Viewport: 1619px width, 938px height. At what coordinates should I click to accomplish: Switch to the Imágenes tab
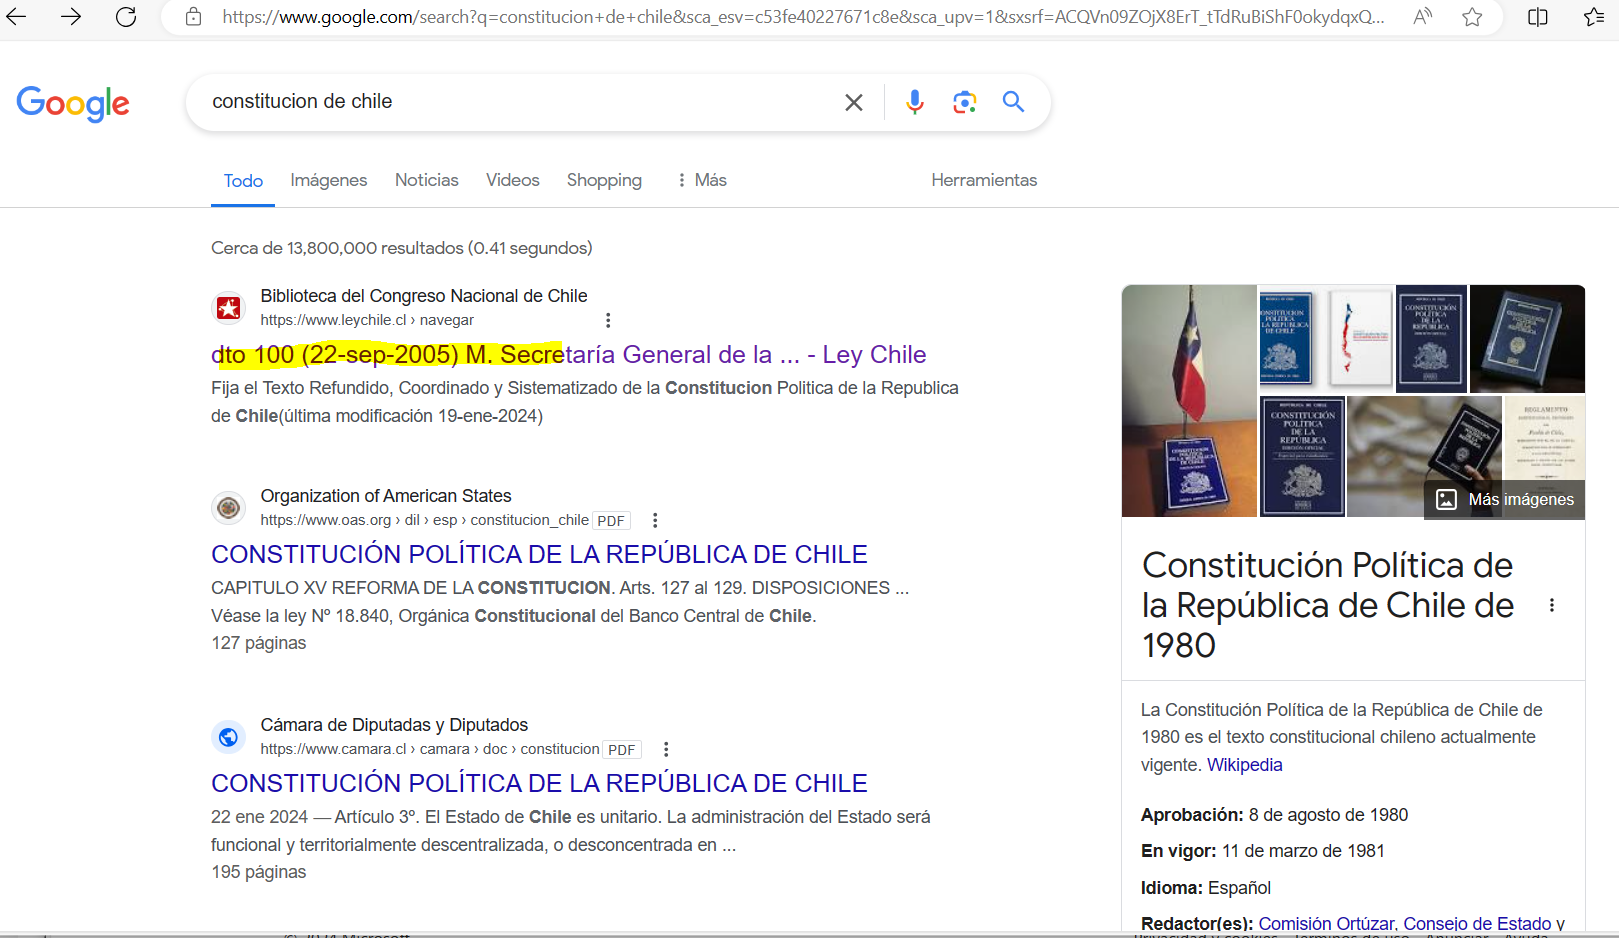329,180
